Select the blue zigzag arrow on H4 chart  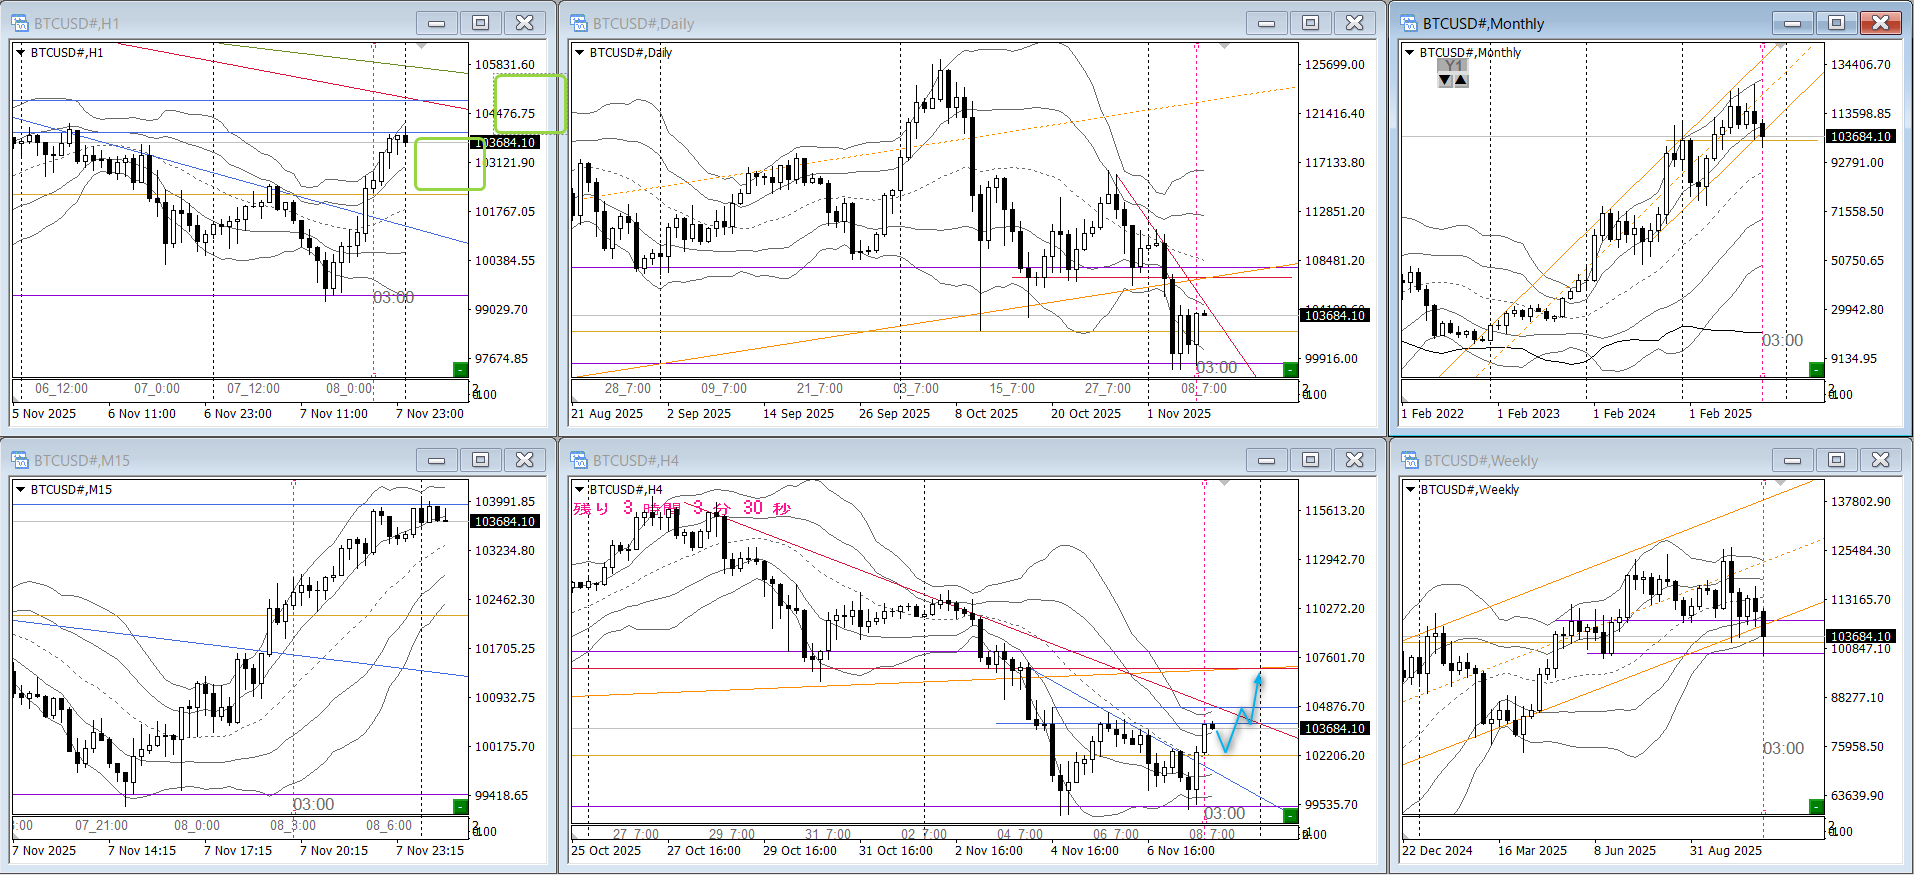tap(1240, 716)
